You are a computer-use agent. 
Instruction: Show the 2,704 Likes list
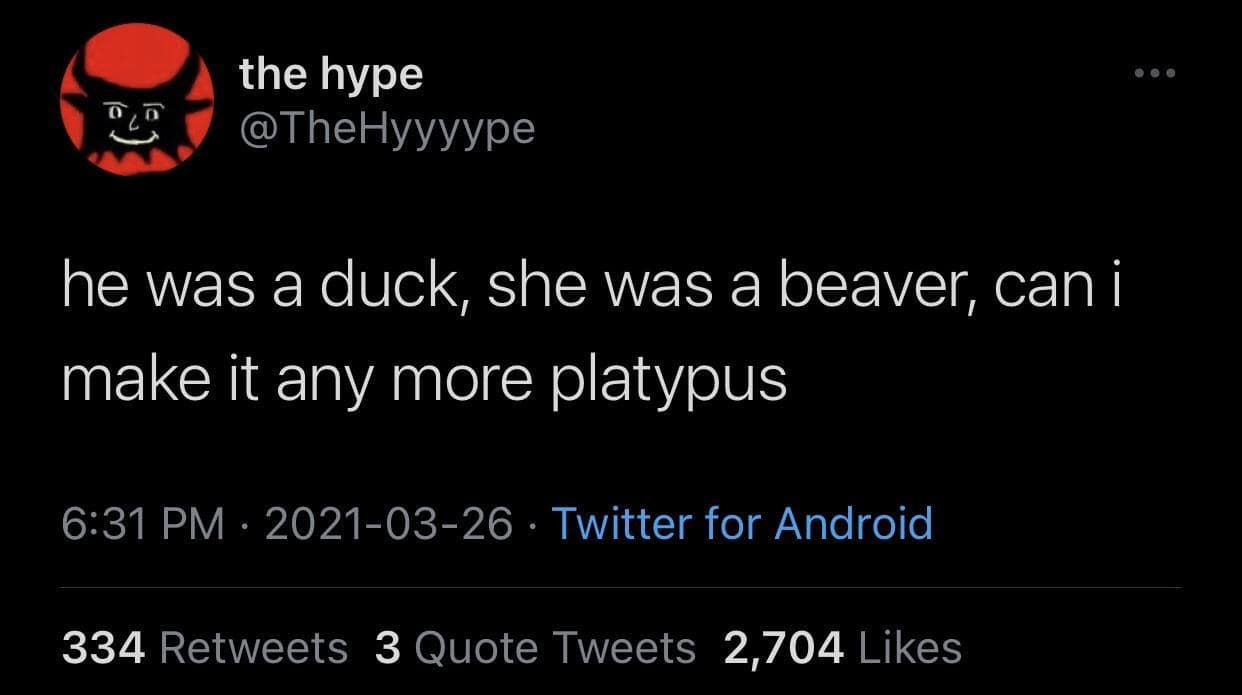coord(841,648)
